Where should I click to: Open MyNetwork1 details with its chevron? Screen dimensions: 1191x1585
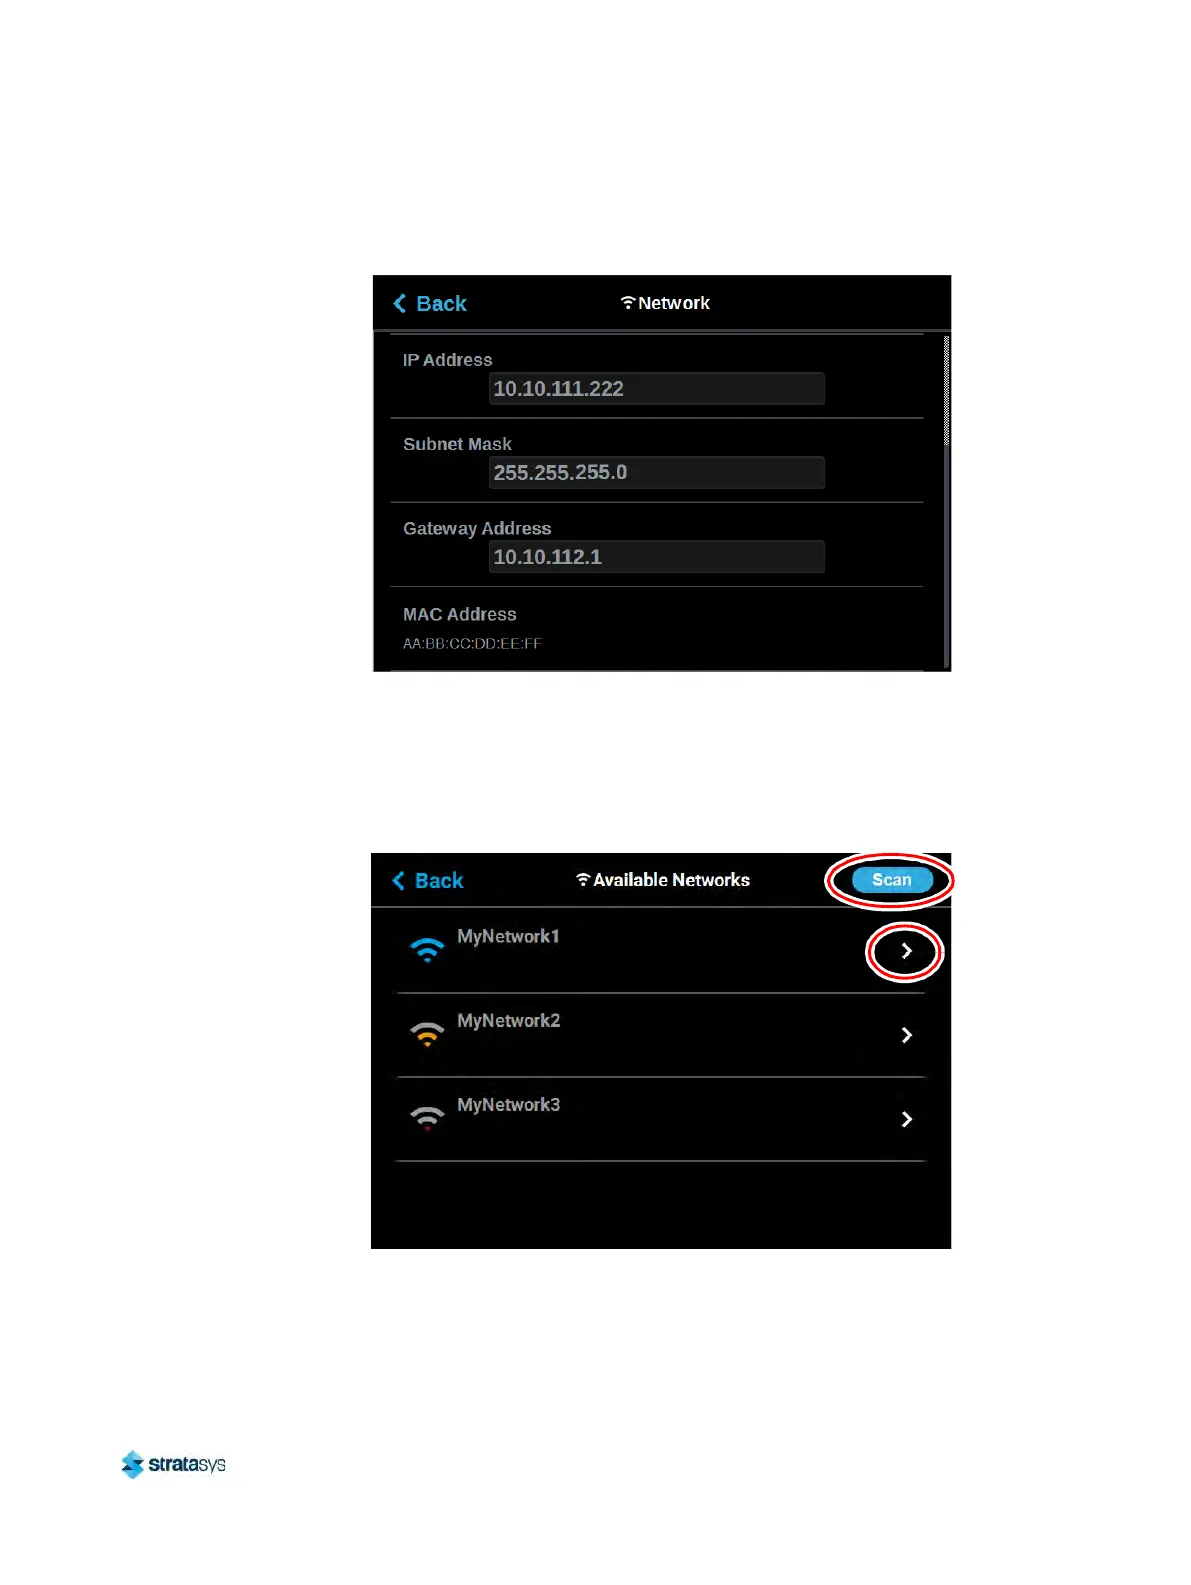[x=906, y=951]
